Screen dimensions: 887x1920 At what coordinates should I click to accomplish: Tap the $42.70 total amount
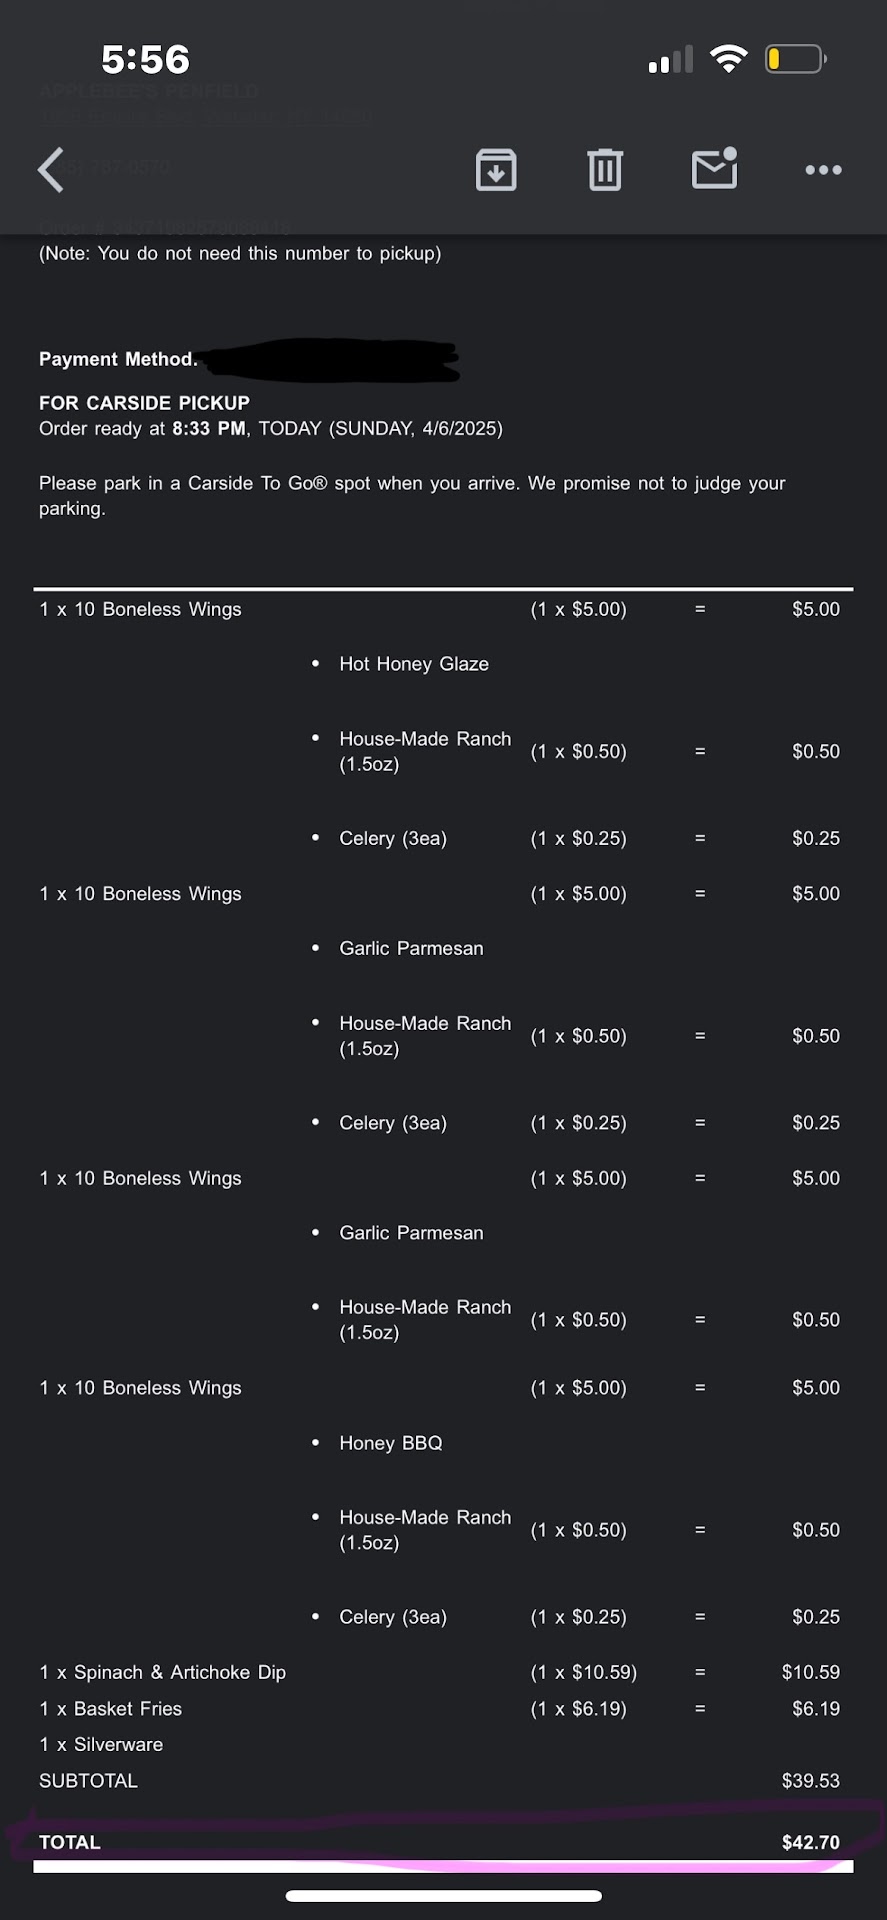click(x=810, y=1842)
